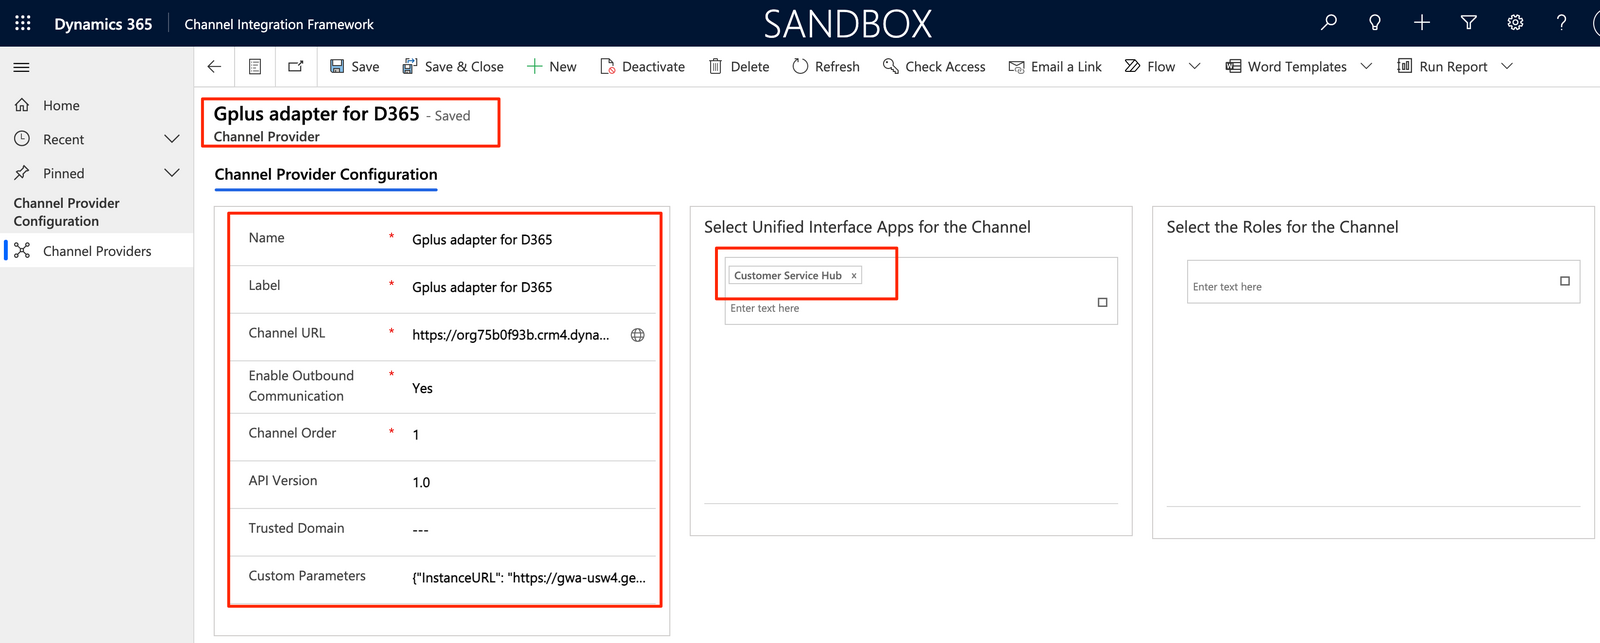Toggle the hamburger navigation menu
Screen dimensions: 1600x643
(x=21, y=67)
